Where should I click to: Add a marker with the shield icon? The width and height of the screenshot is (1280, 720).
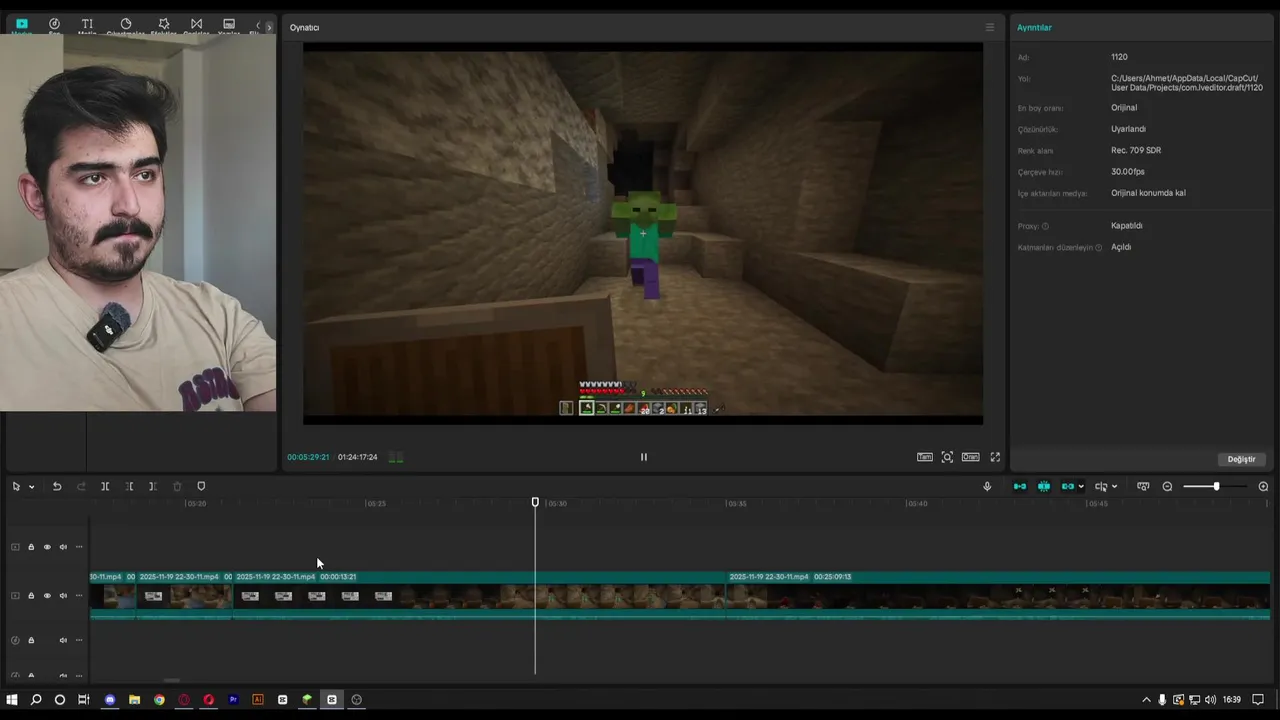[201, 487]
